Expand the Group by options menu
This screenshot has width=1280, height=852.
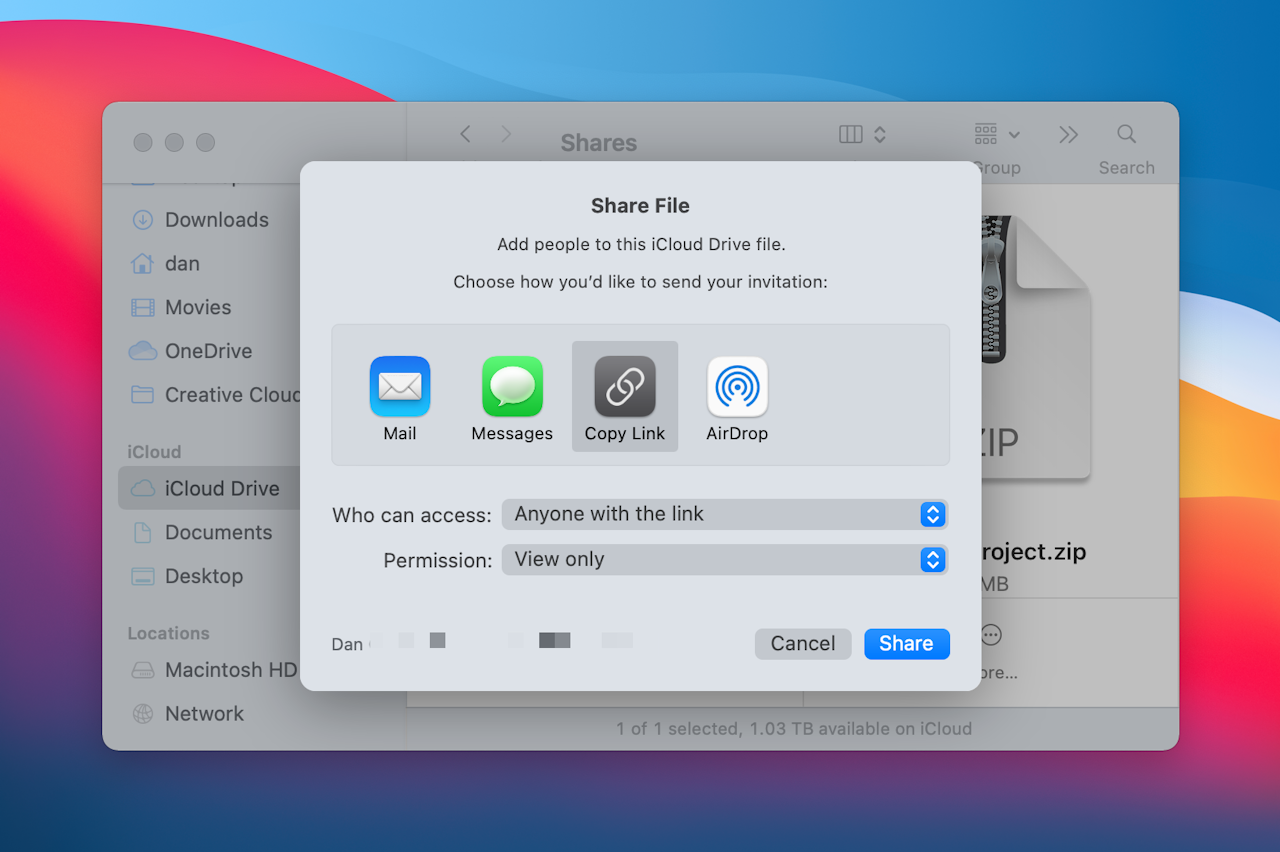997,134
